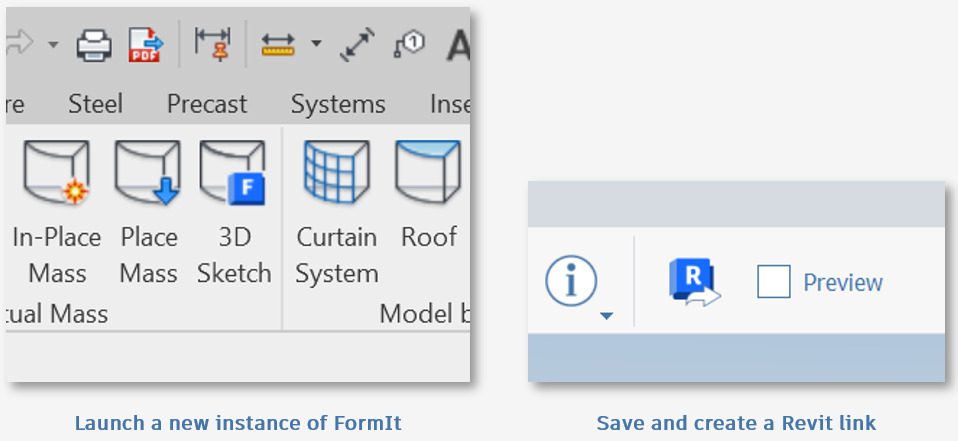Image resolution: width=958 pixels, height=441 pixels.
Task: Click the Print icon in quick access toolbar
Action: [93, 44]
